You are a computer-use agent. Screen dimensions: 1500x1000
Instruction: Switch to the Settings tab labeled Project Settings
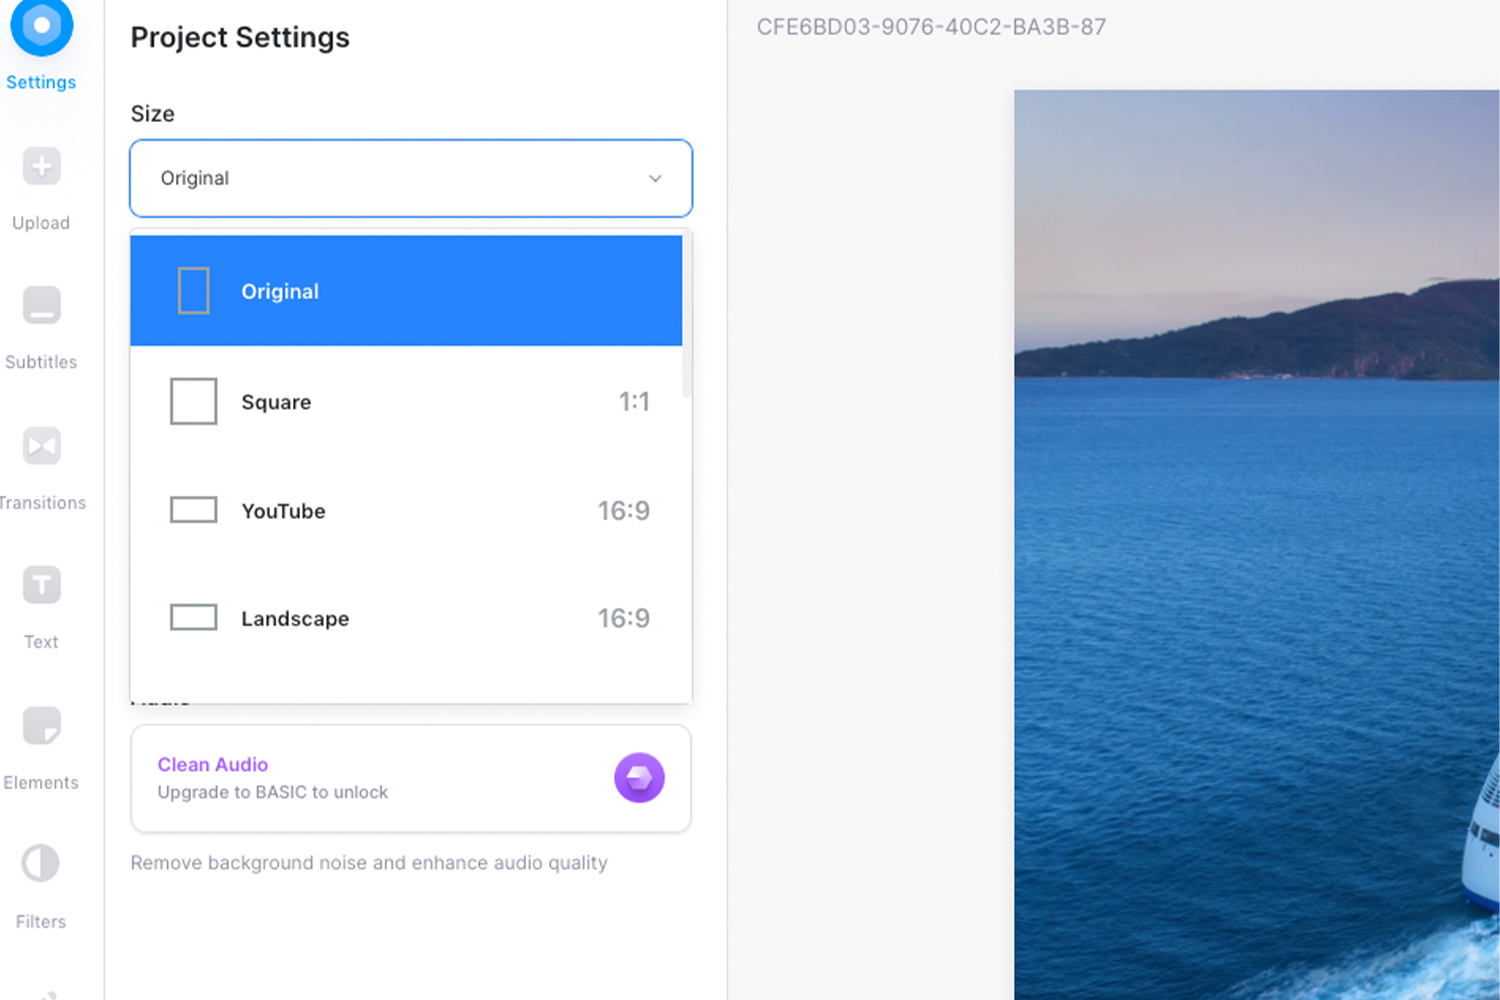(40, 45)
